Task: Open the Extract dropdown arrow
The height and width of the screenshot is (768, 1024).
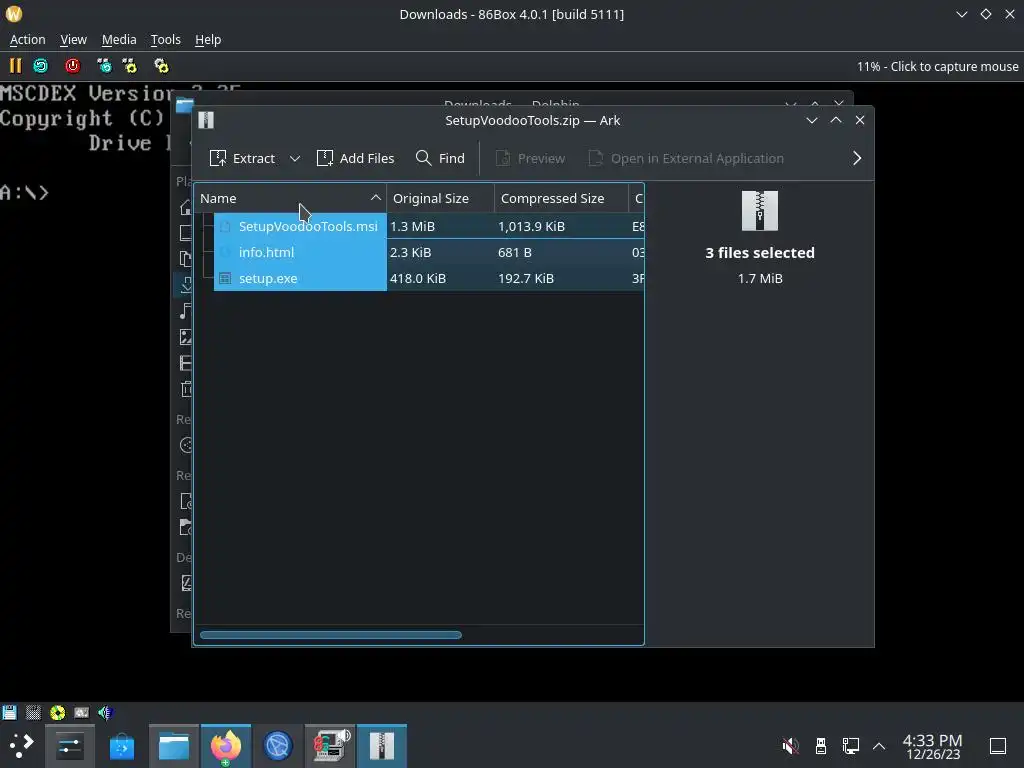Action: point(295,159)
